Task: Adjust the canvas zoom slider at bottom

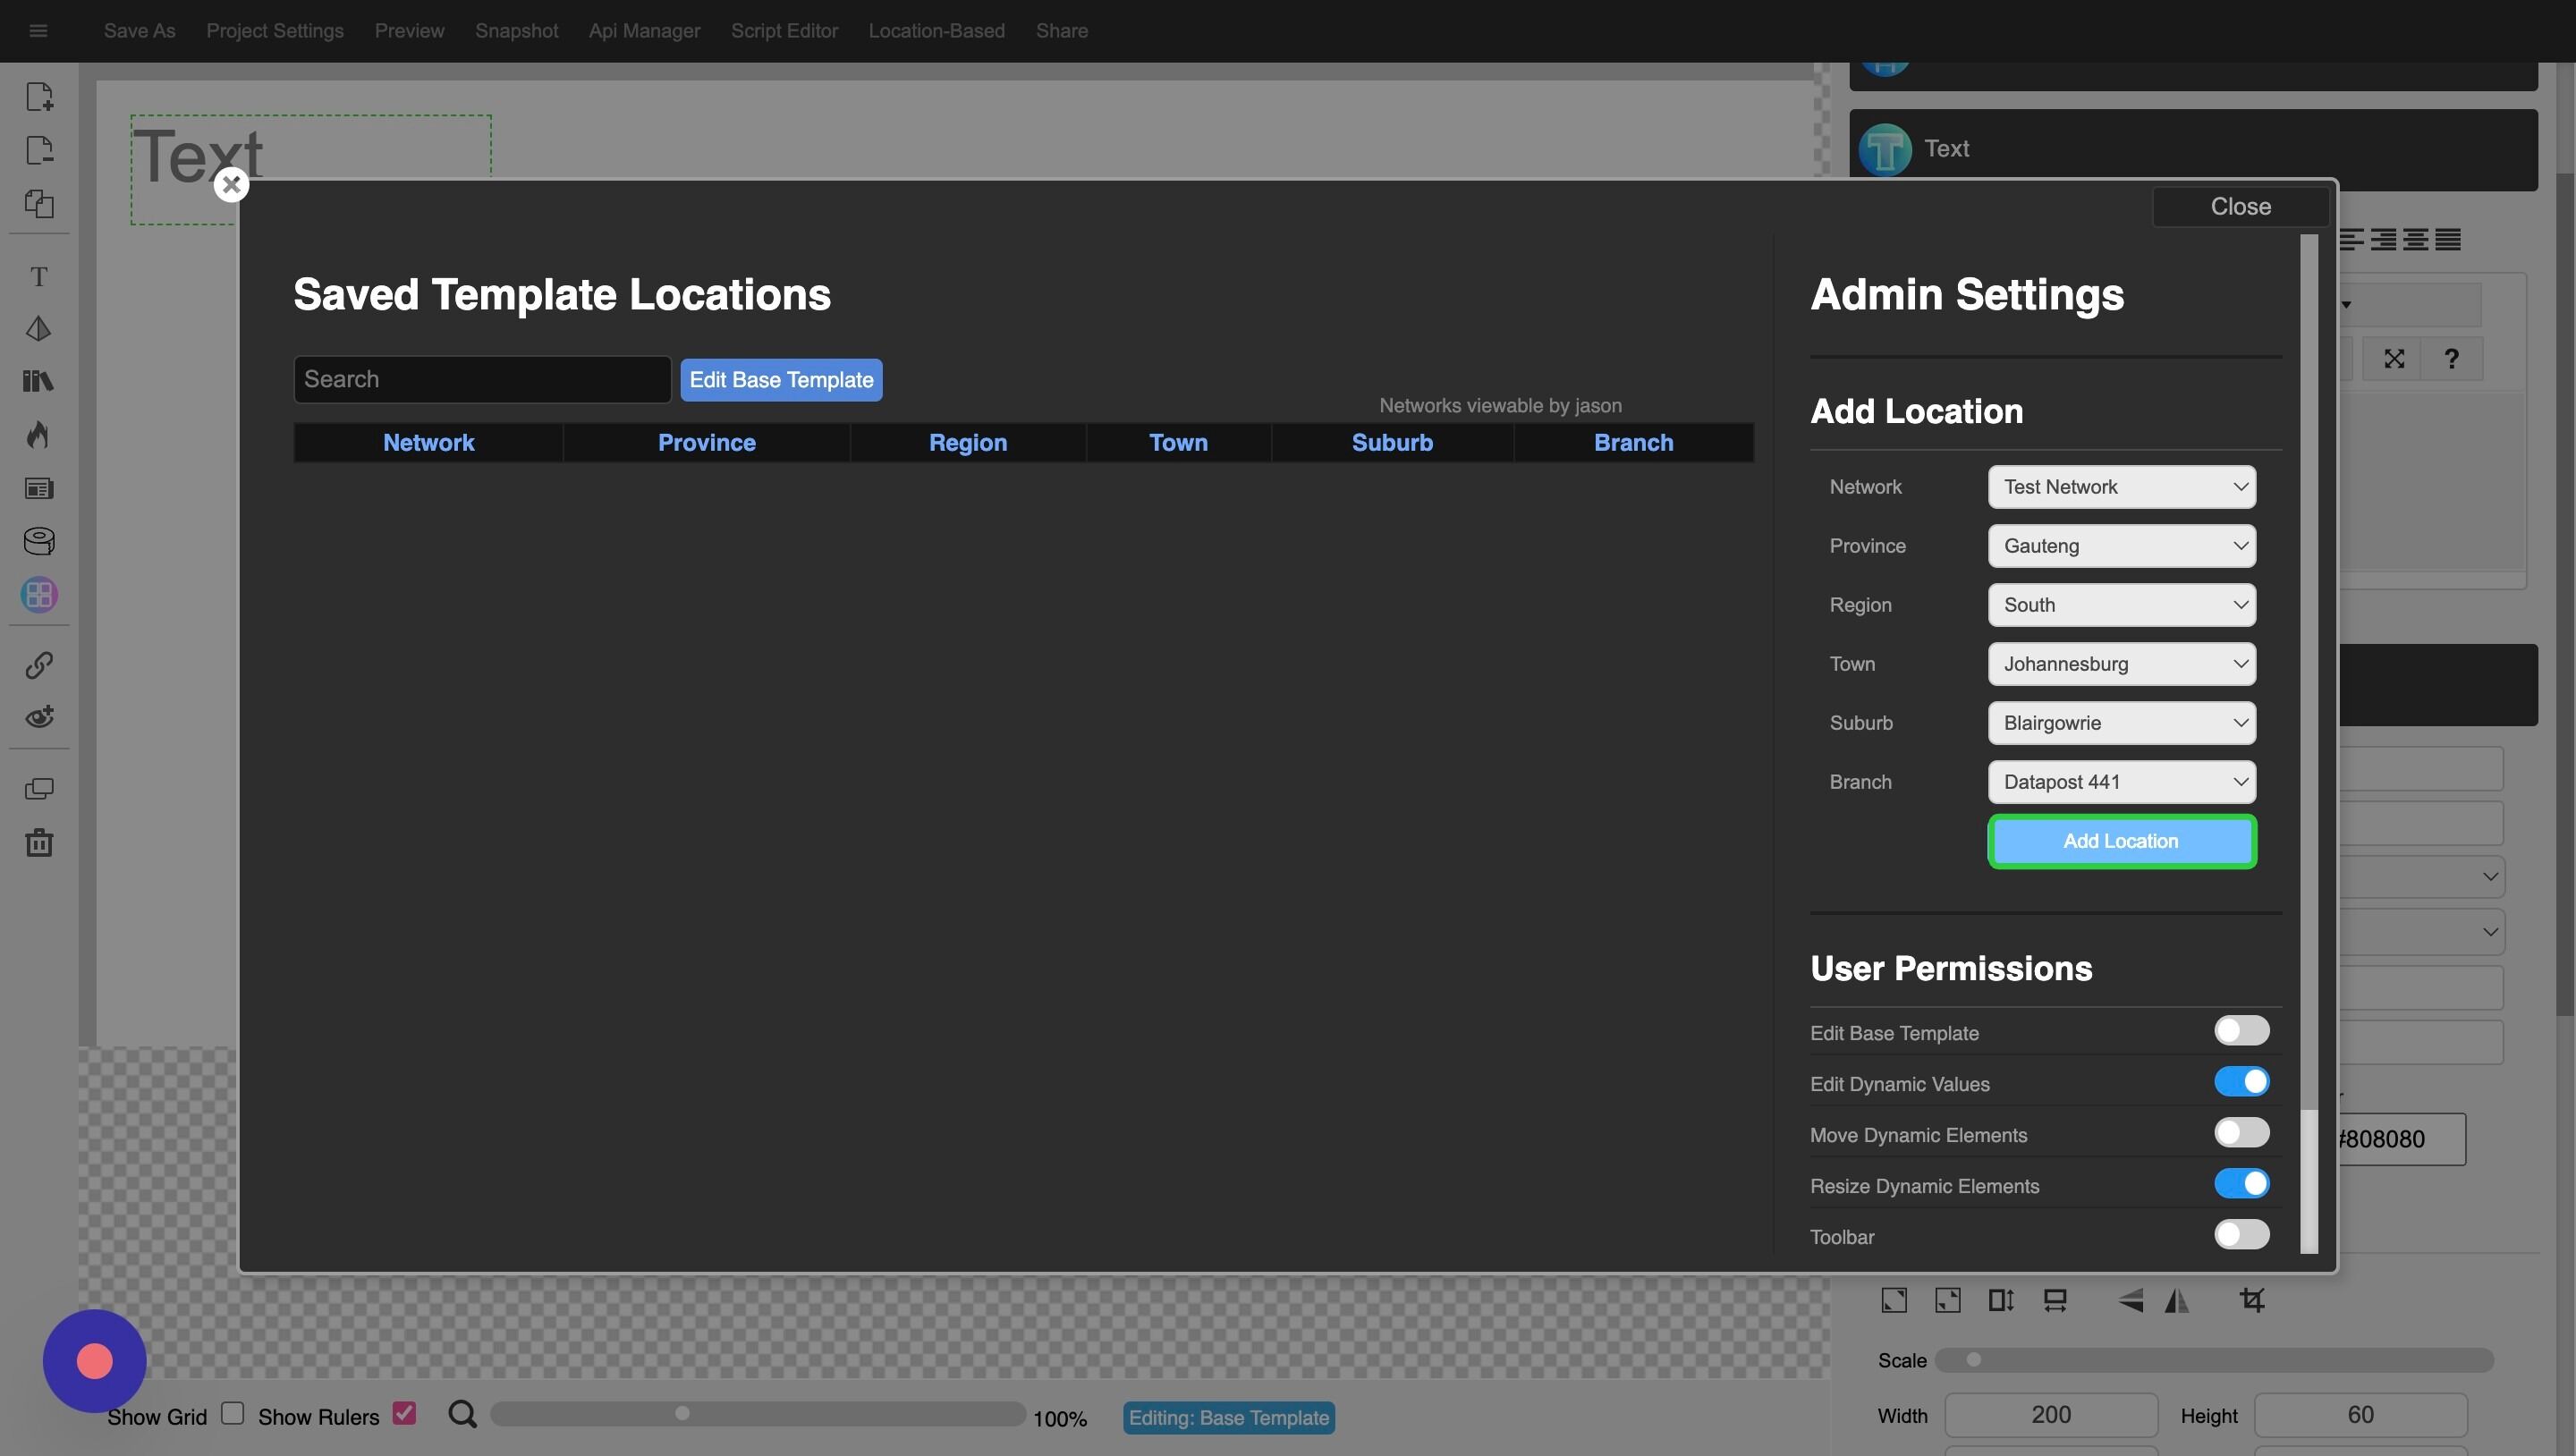Action: 757,1413
